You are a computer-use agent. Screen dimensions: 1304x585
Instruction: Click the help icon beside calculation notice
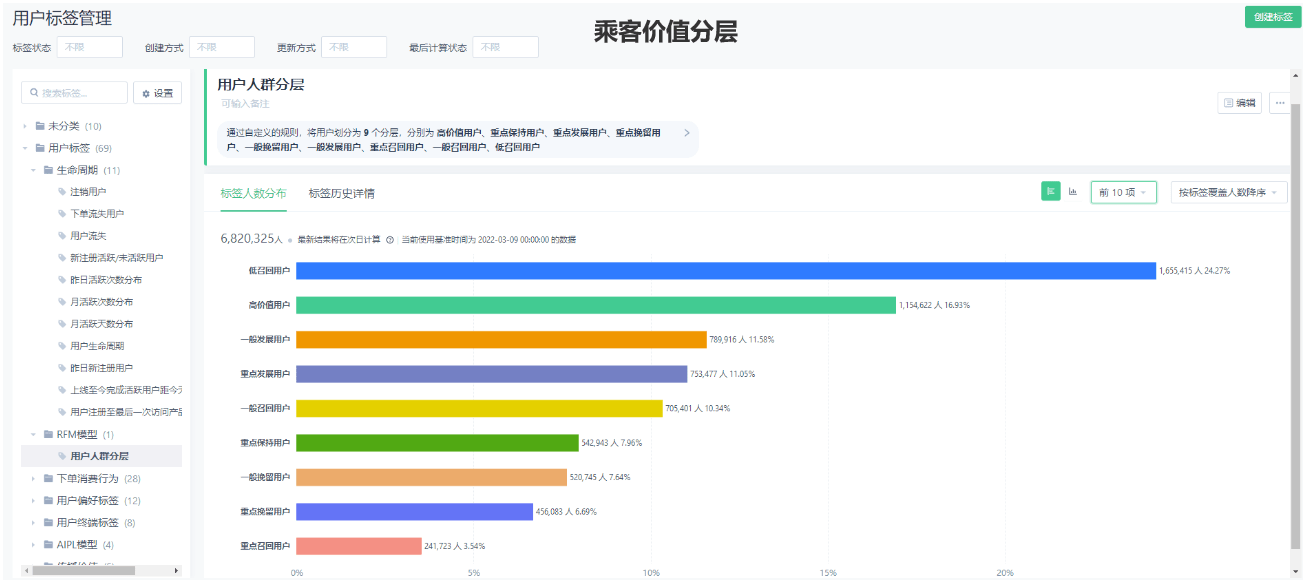pos(390,240)
